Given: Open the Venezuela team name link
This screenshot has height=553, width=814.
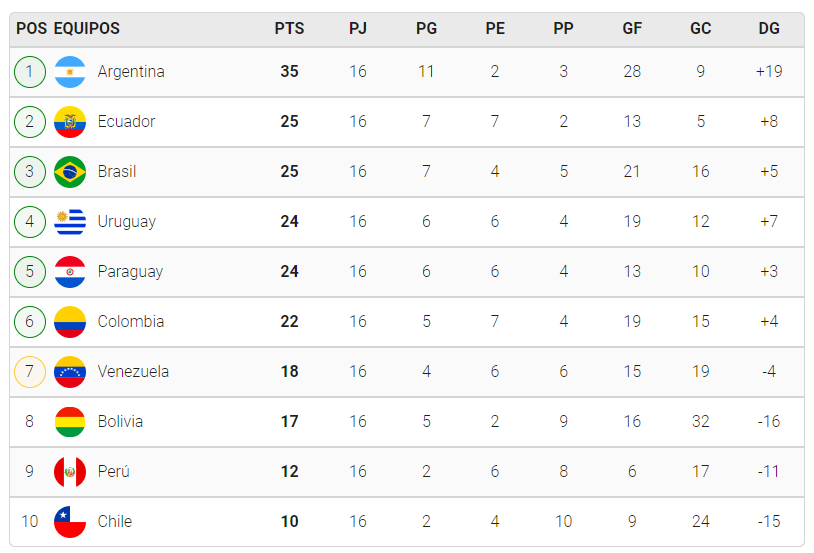Looking at the screenshot, I should point(133,371).
